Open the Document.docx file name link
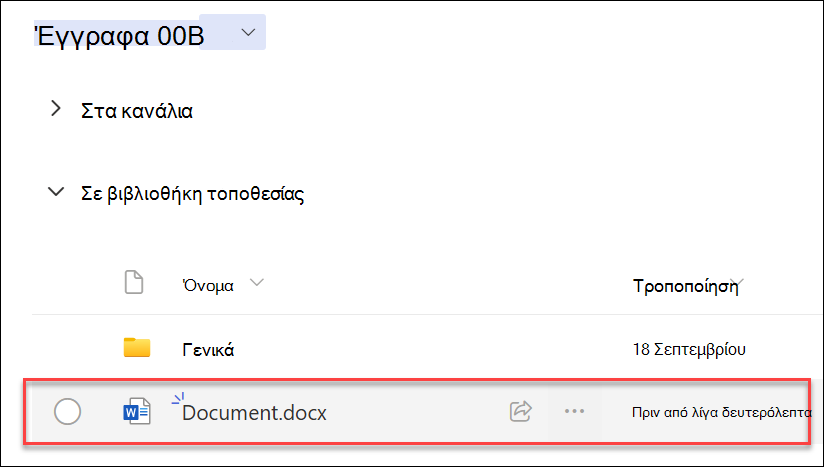This screenshot has height=467, width=824. [x=254, y=412]
